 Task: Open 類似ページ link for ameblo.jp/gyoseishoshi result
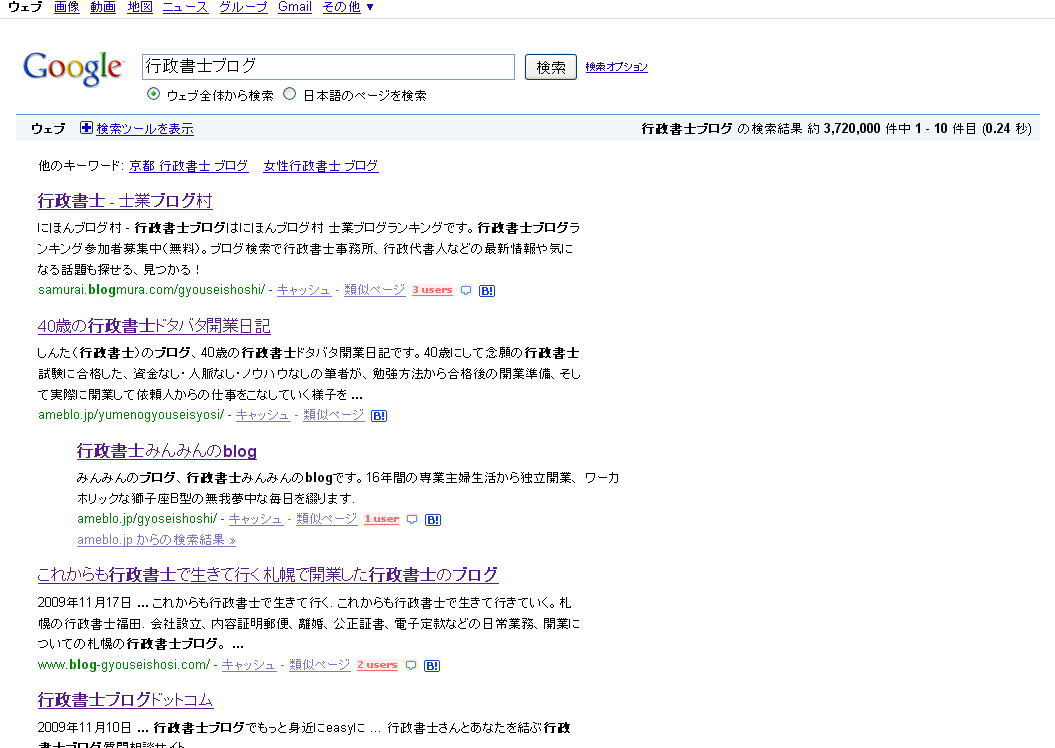[327, 519]
